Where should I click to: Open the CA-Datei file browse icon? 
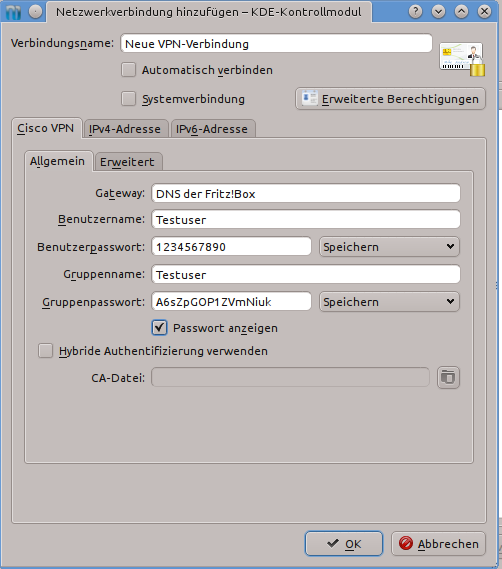coord(448,378)
